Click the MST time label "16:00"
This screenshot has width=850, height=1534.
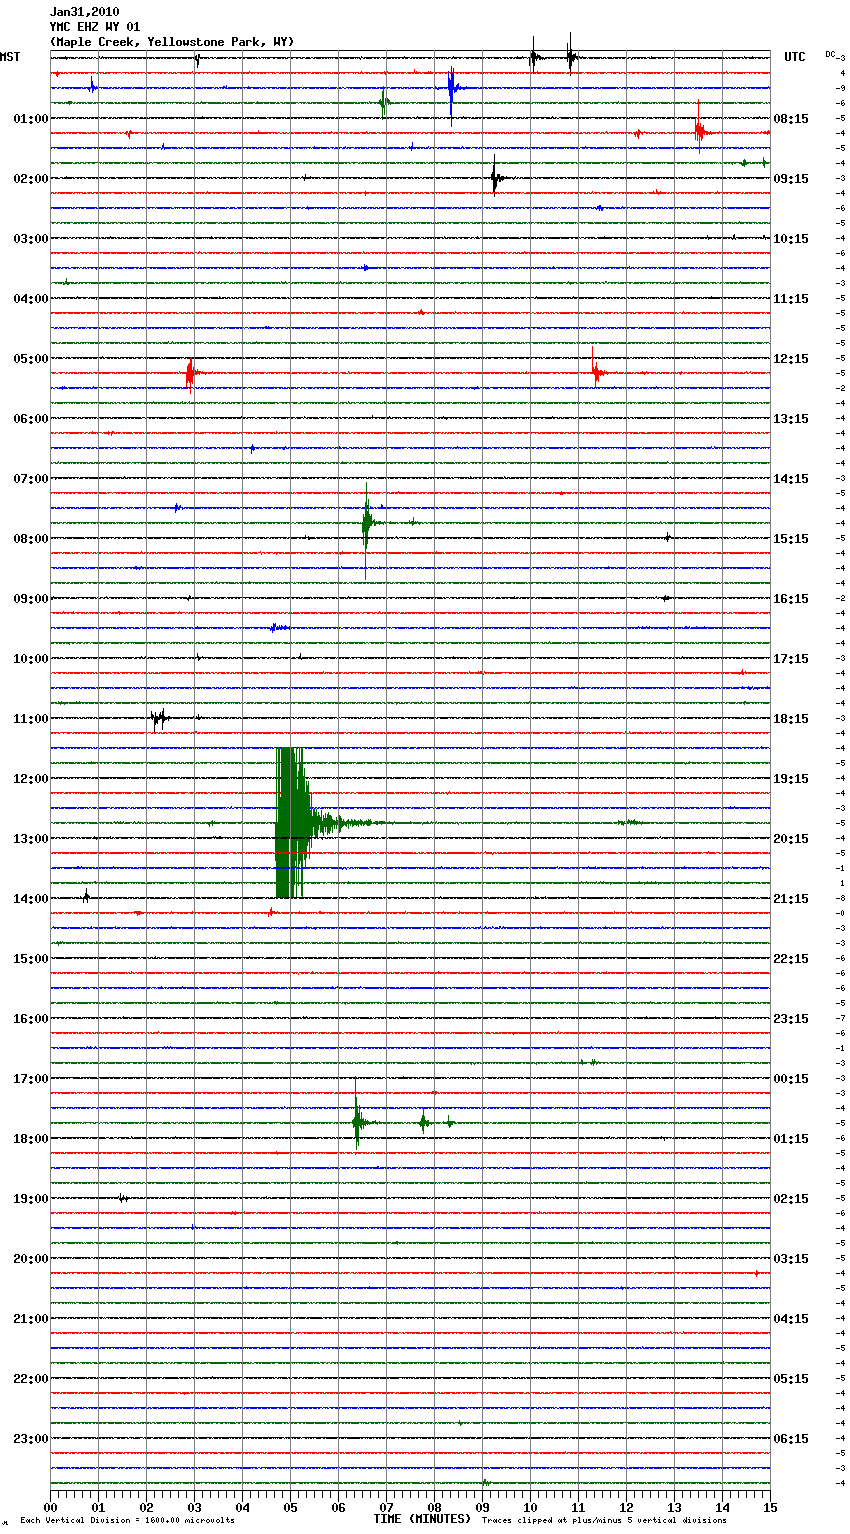pos(31,1019)
